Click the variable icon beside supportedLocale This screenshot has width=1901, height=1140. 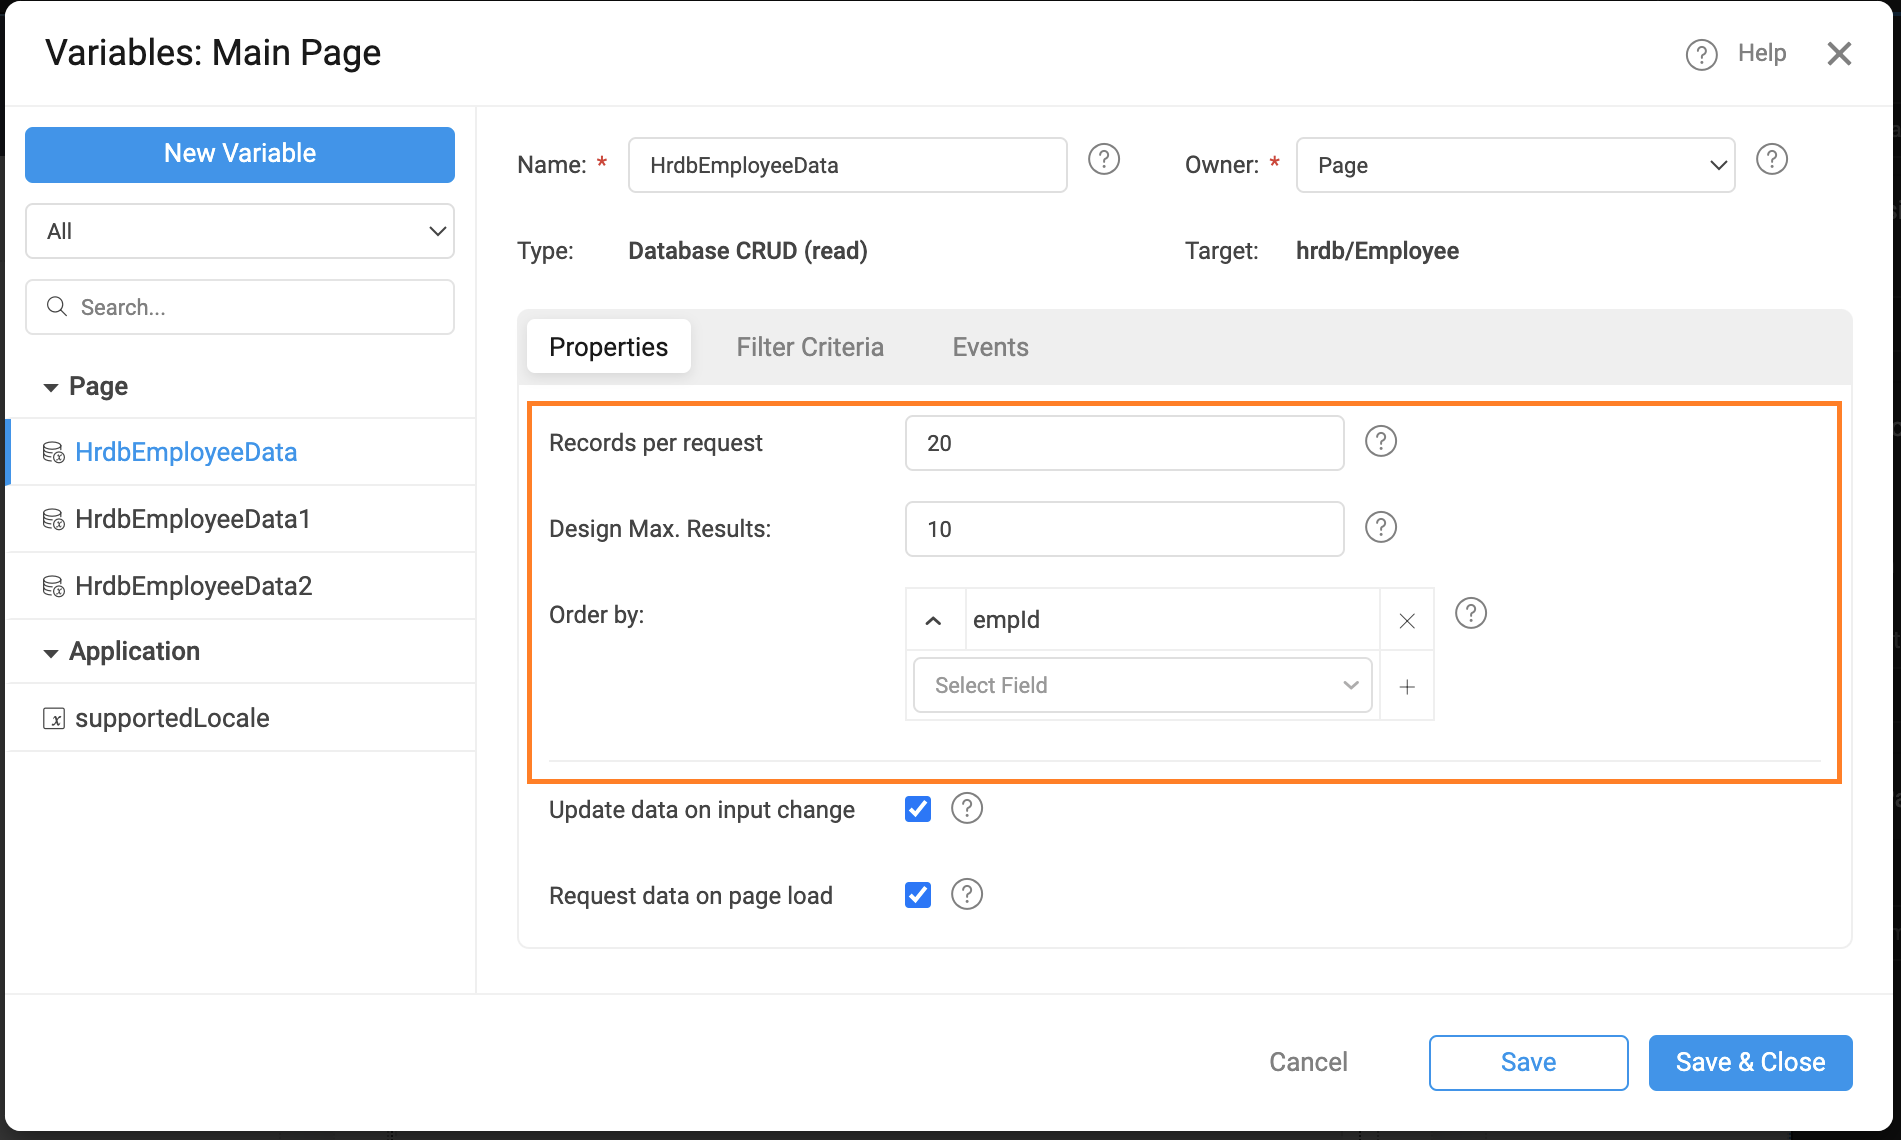(x=55, y=717)
